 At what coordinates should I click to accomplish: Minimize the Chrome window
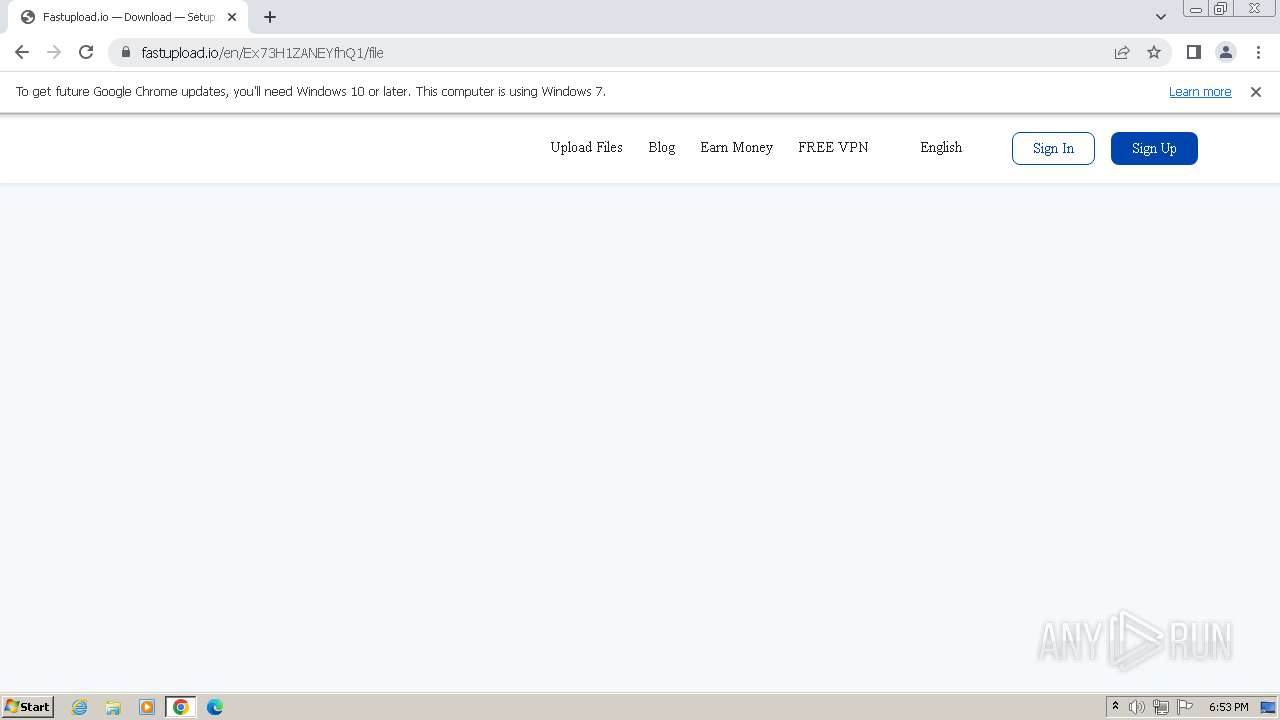pos(1196,9)
